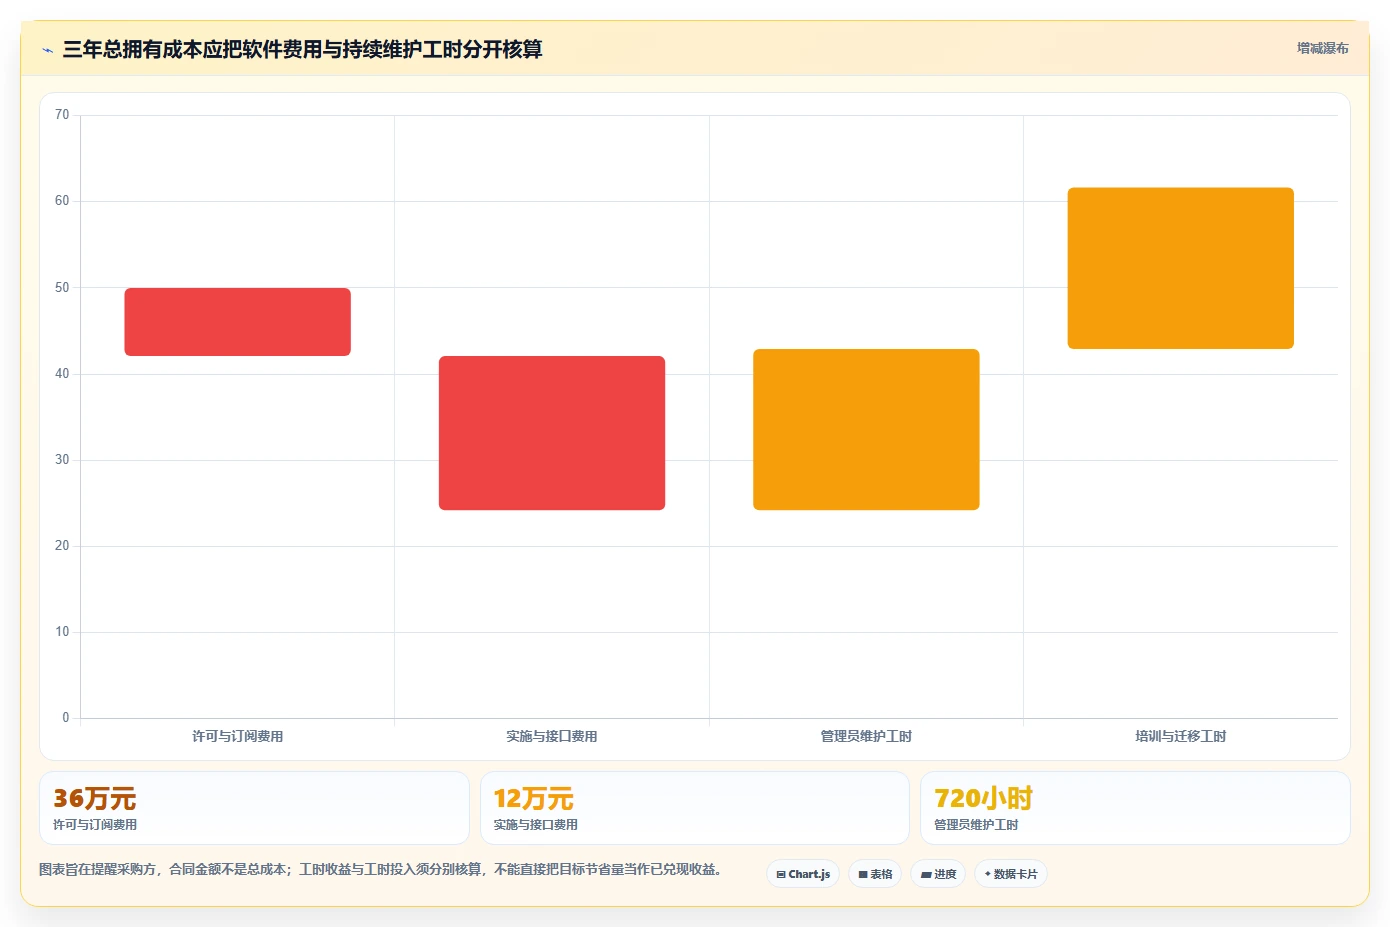Click the chart title 三年总拥有成本 heading
The height and width of the screenshot is (927, 1390).
[x=302, y=49]
